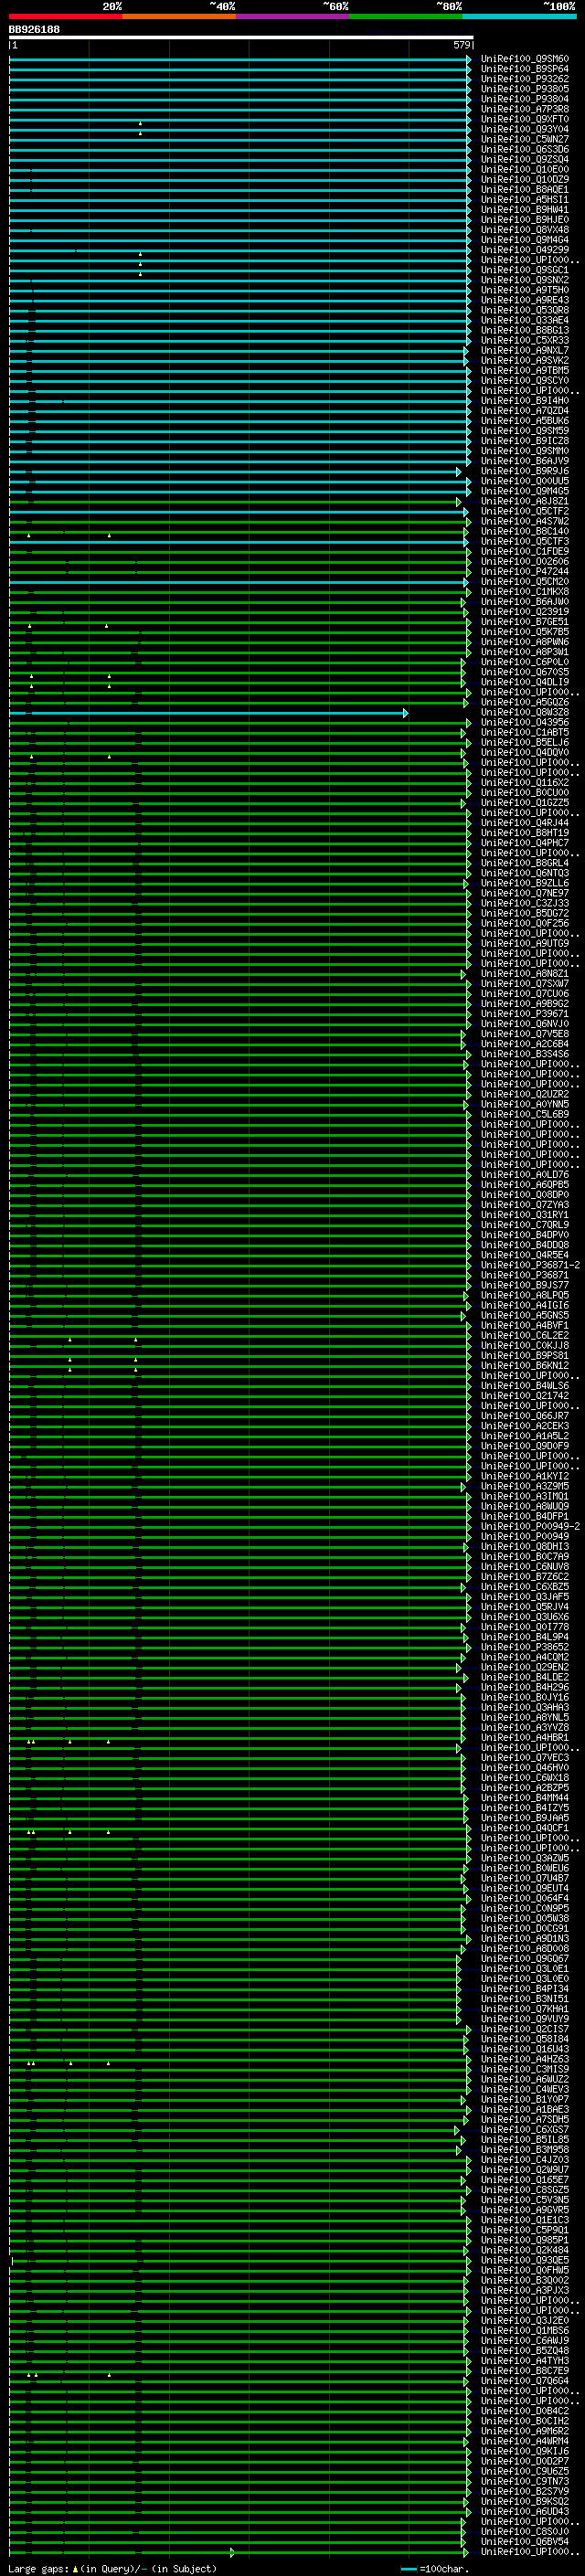Select the UniRef100_C3ZJ33 label
This screenshot has height=2576, width=585.
[x=524, y=903]
